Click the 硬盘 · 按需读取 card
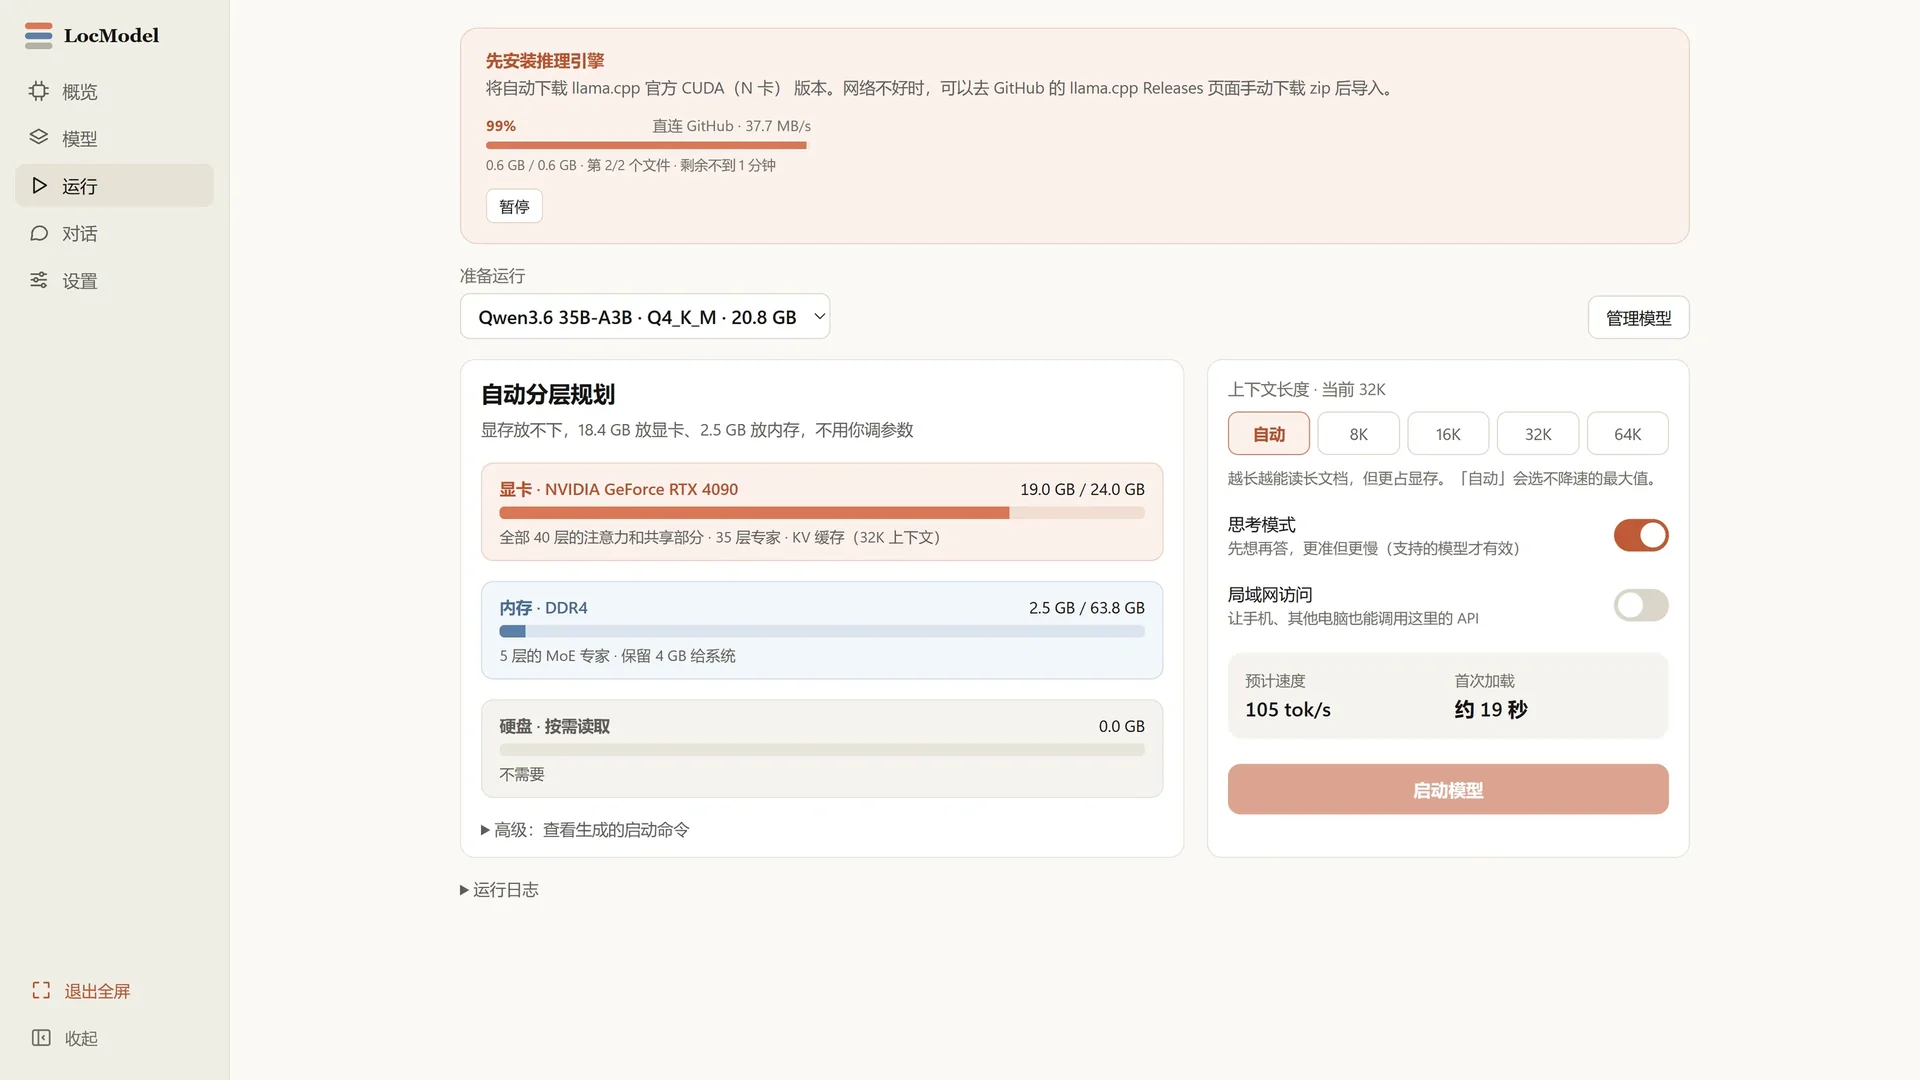This screenshot has width=1920, height=1080. pos(822,749)
